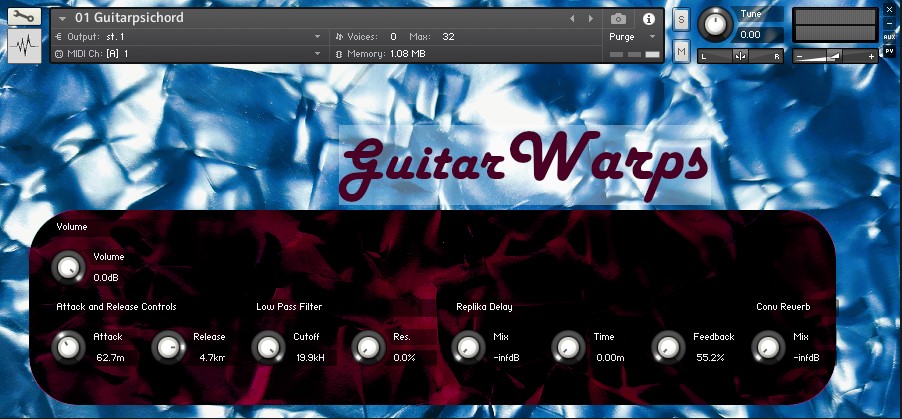The width and height of the screenshot is (902, 419).
Task: Click the Attack and Release Controls label
Action: pyautogui.click(x=116, y=307)
